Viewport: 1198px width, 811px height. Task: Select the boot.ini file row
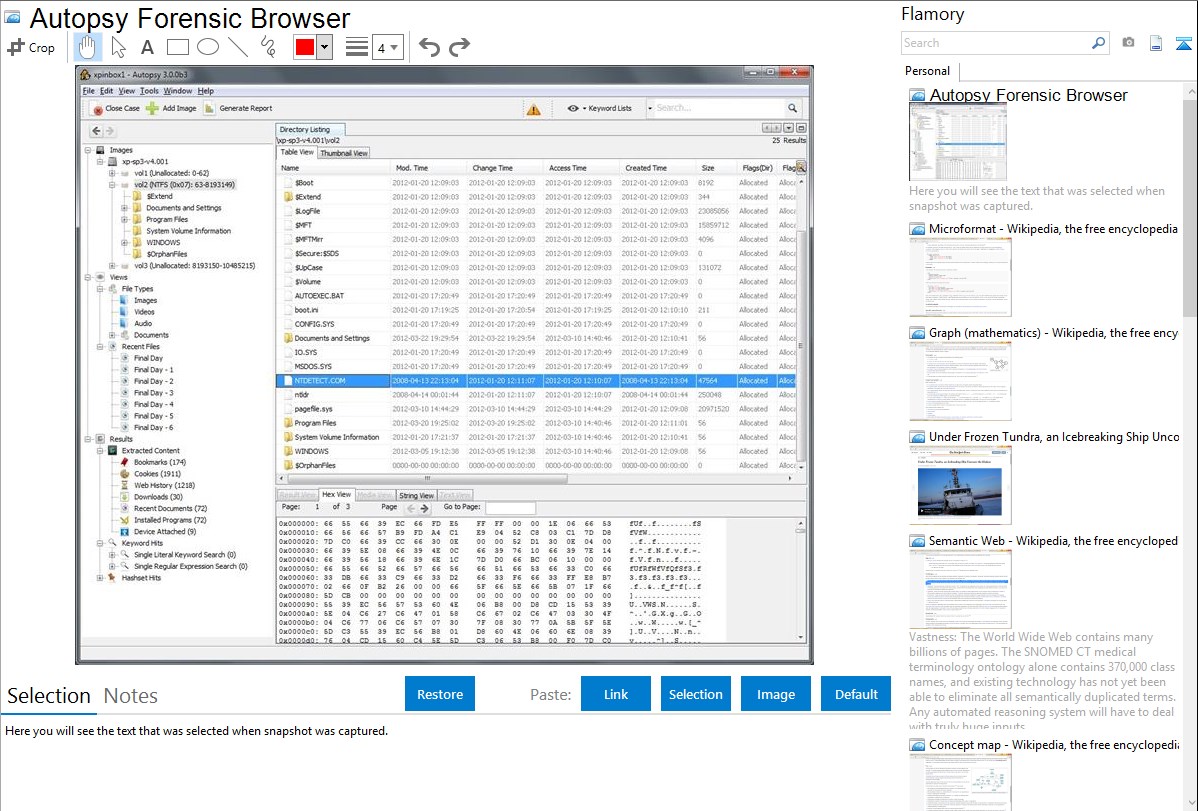pyautogui.click(x=537, y=310)
